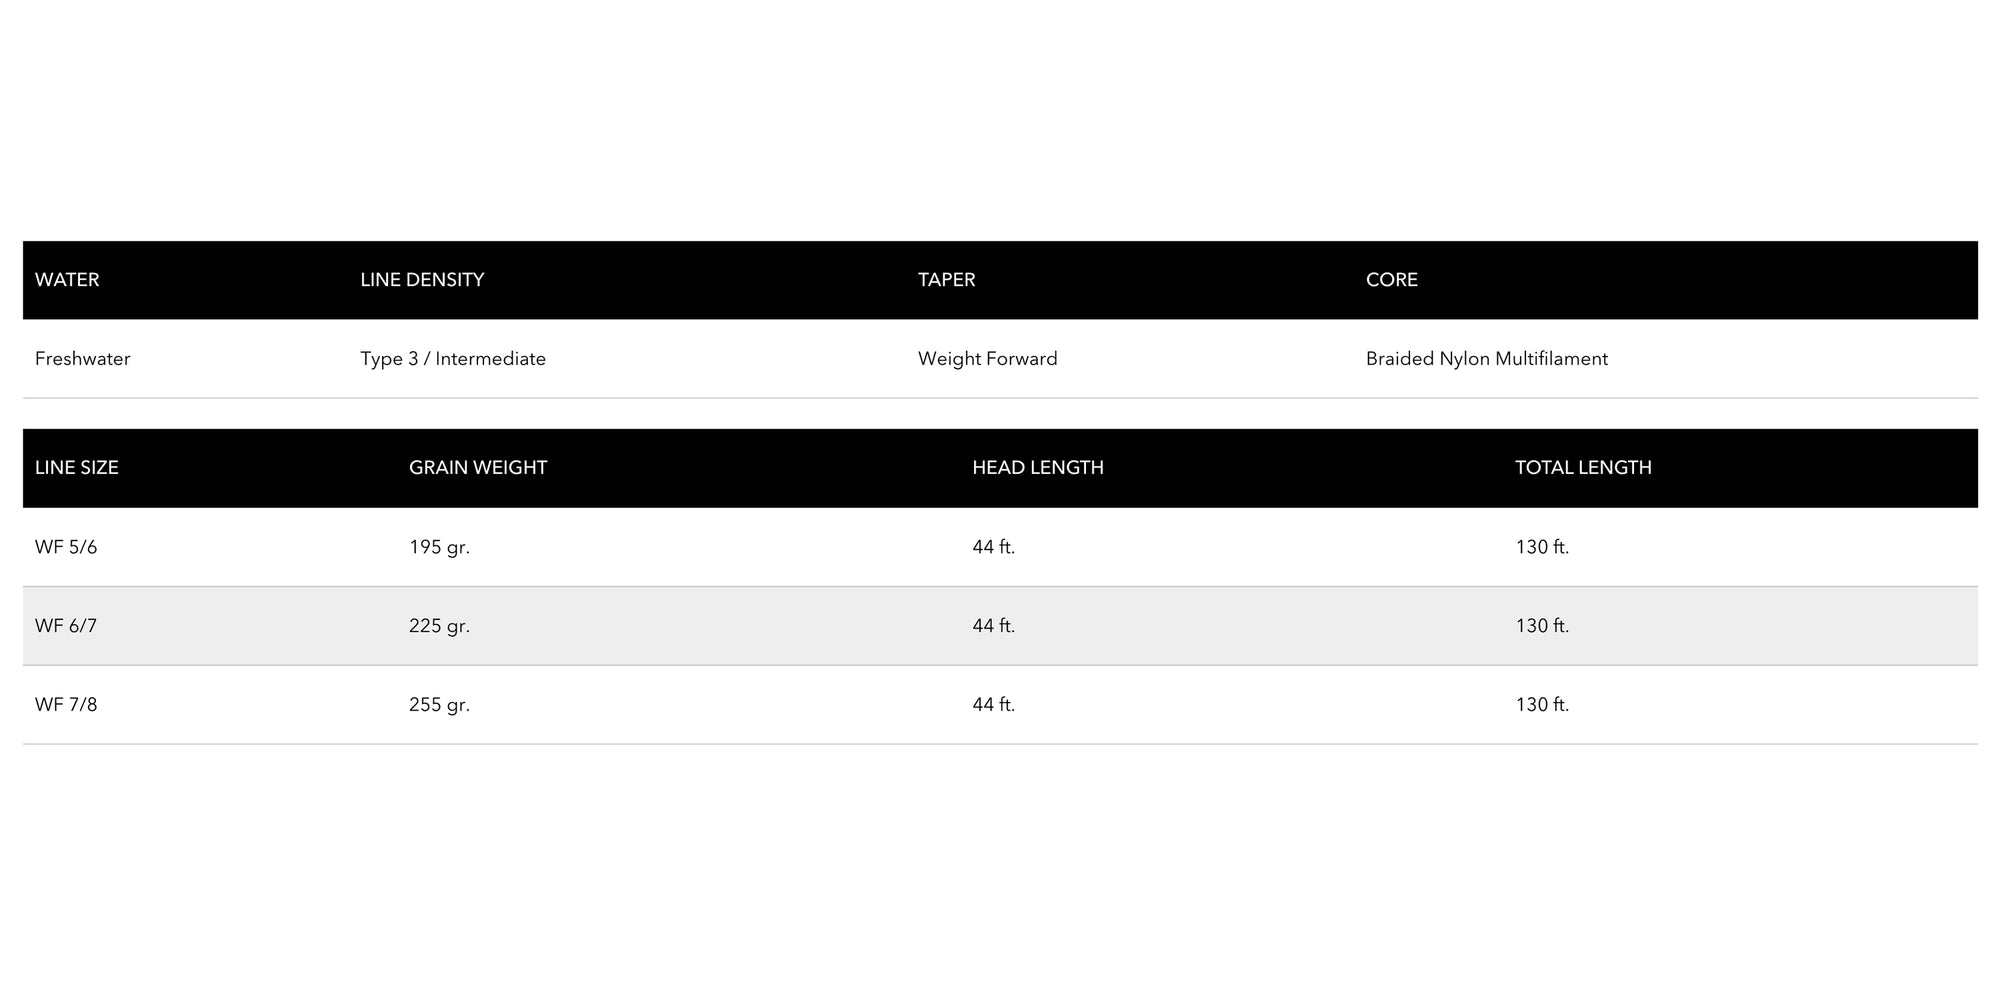Click the 130 ft. total length for WF 7/8
2000x1000 pixels.
click(x=1541, y=705)
